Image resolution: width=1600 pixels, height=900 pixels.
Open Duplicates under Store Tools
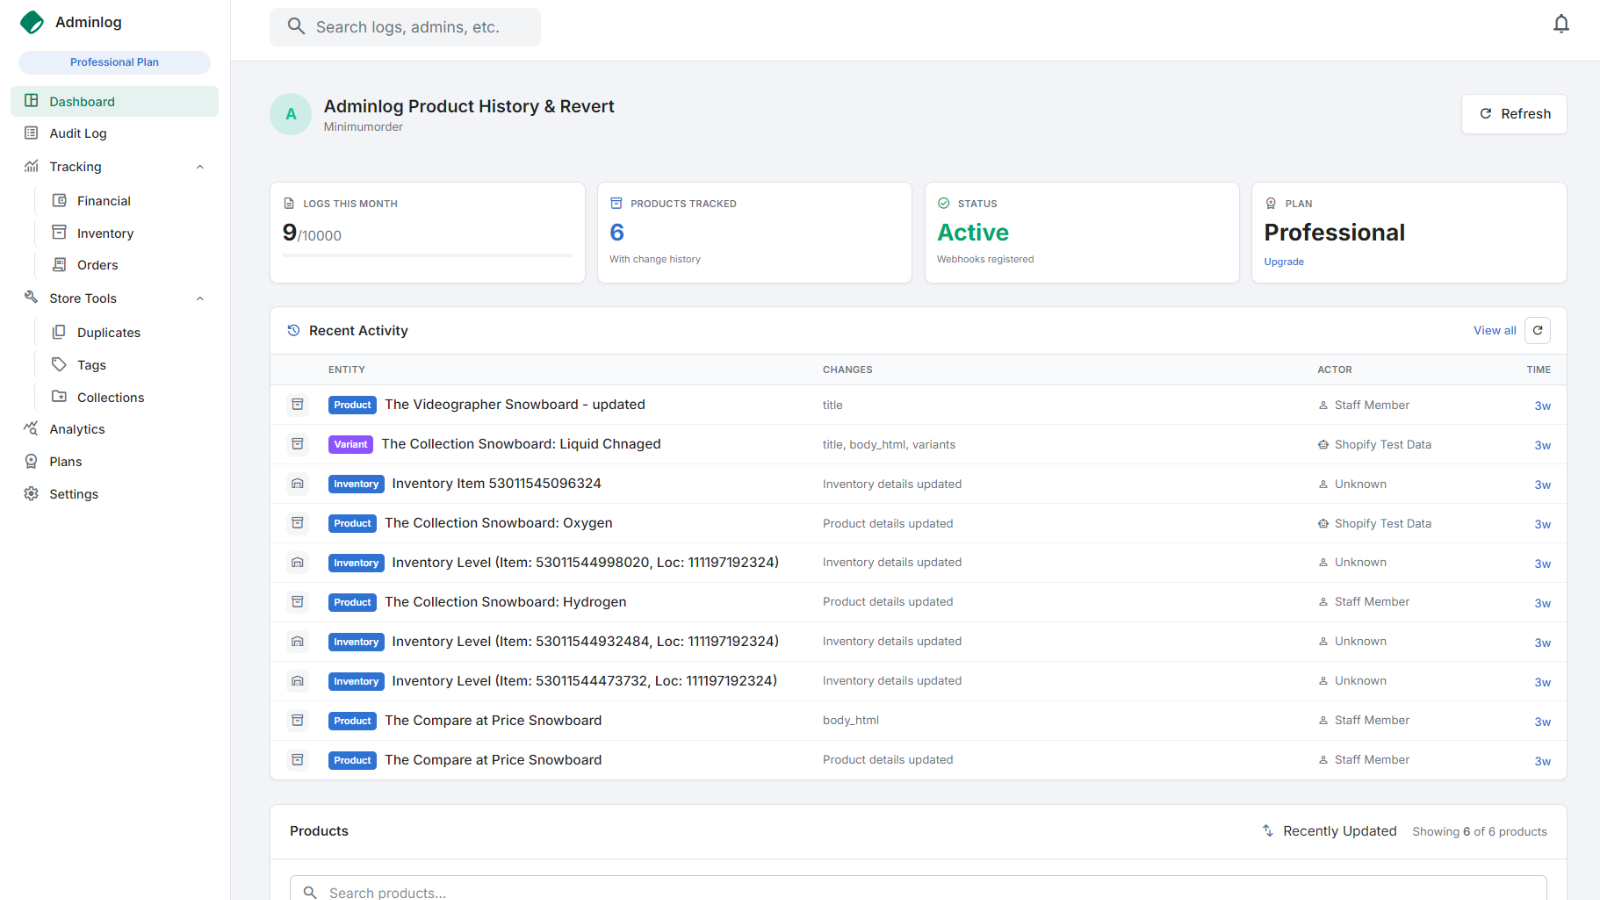pos(108,333)
